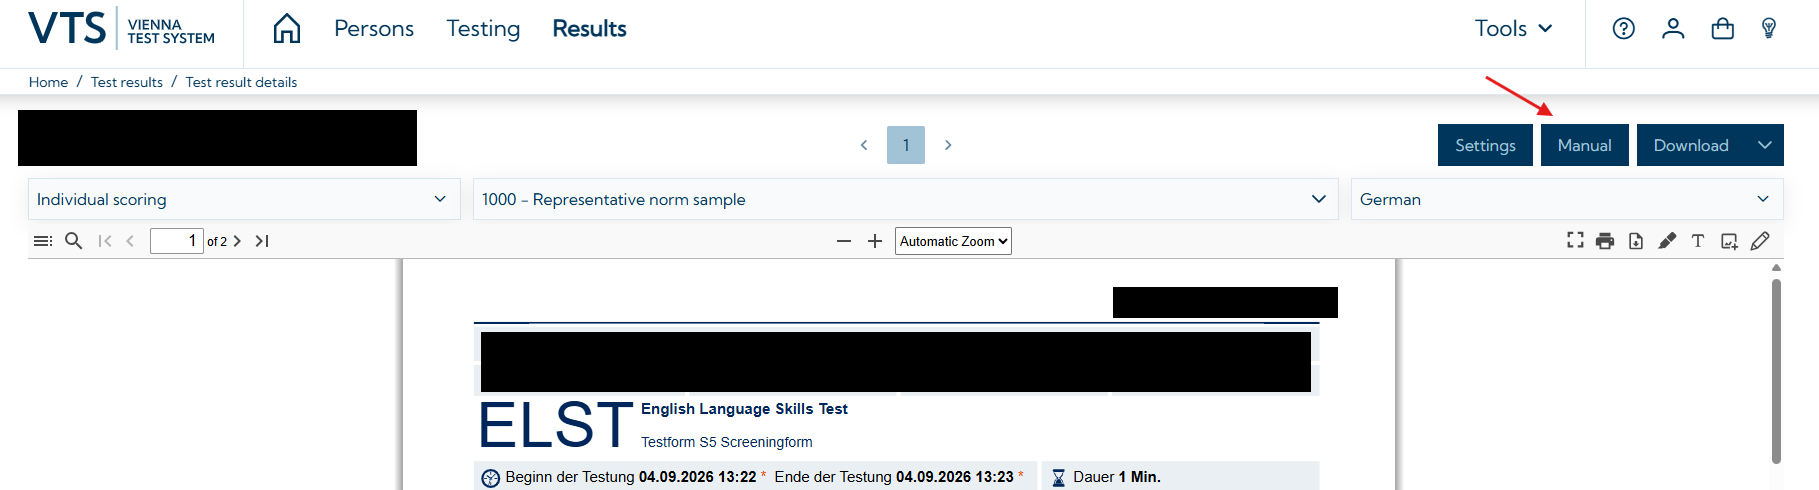
Task: Click the lightbulb tips icon
Action: point(1769,29)
